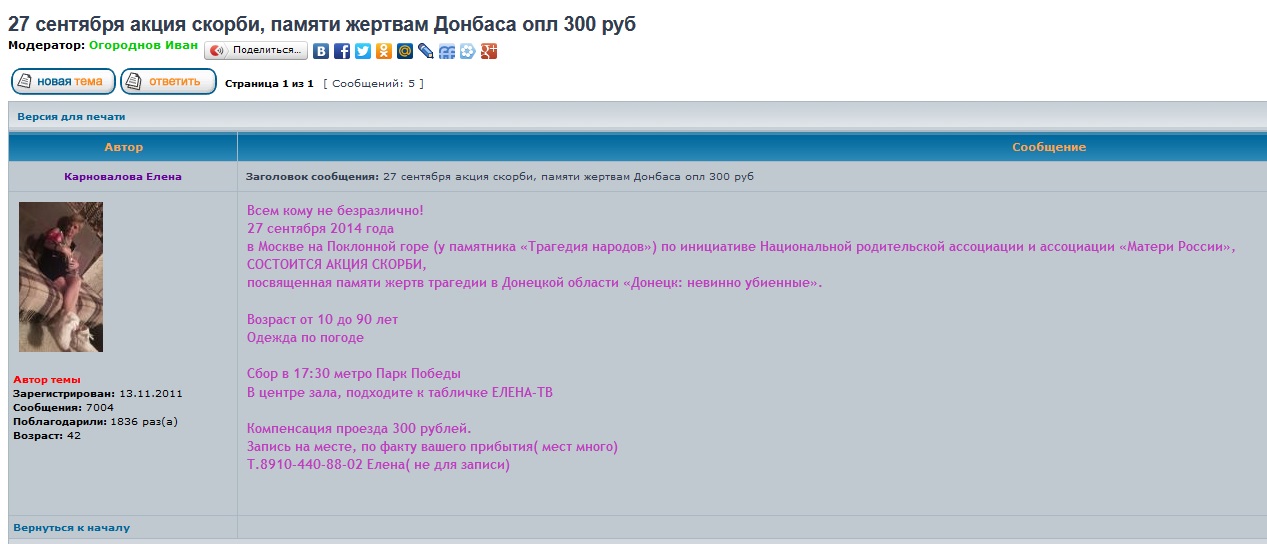The width and height of the screenshot is (1267, 544).
Task: Click the topic title heading
Action: (321, 24)
